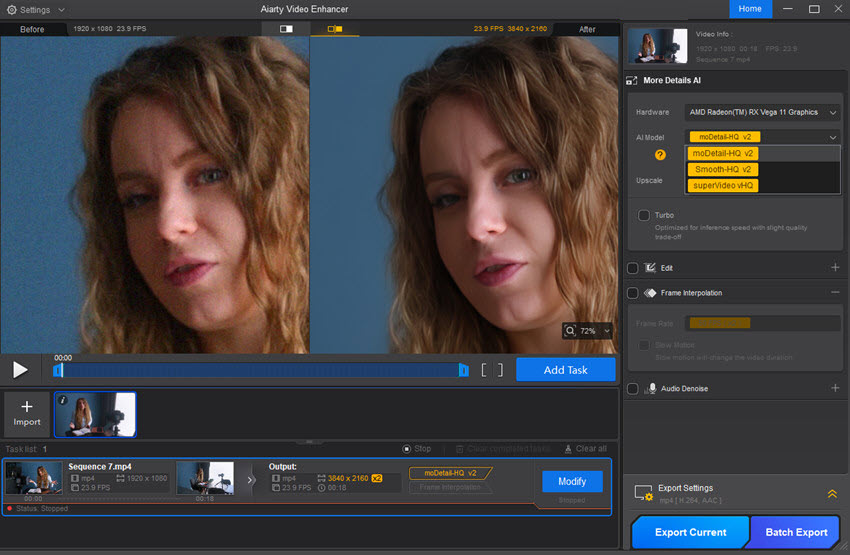Go to the Home tab
Screen dimensions: 850x555
(x=750, y=9)
